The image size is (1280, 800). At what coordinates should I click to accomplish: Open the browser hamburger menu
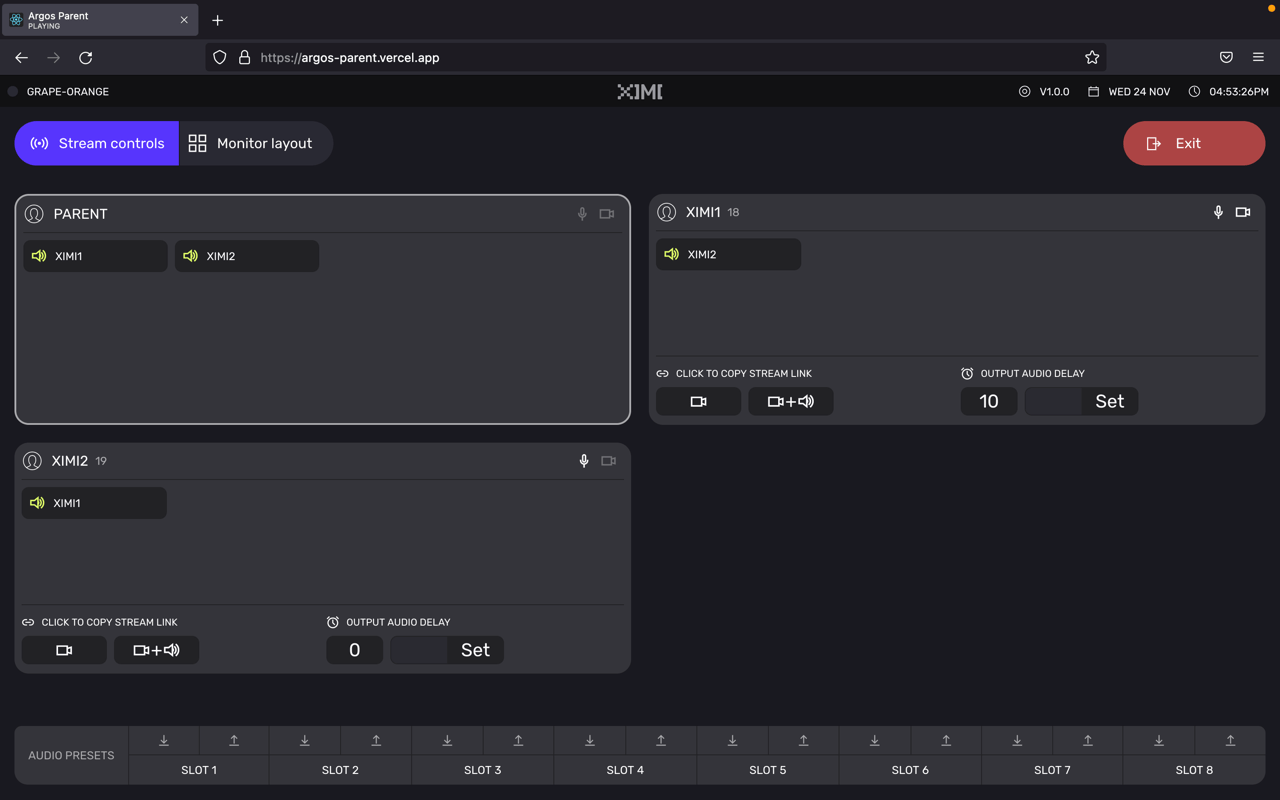(1258, 58)
